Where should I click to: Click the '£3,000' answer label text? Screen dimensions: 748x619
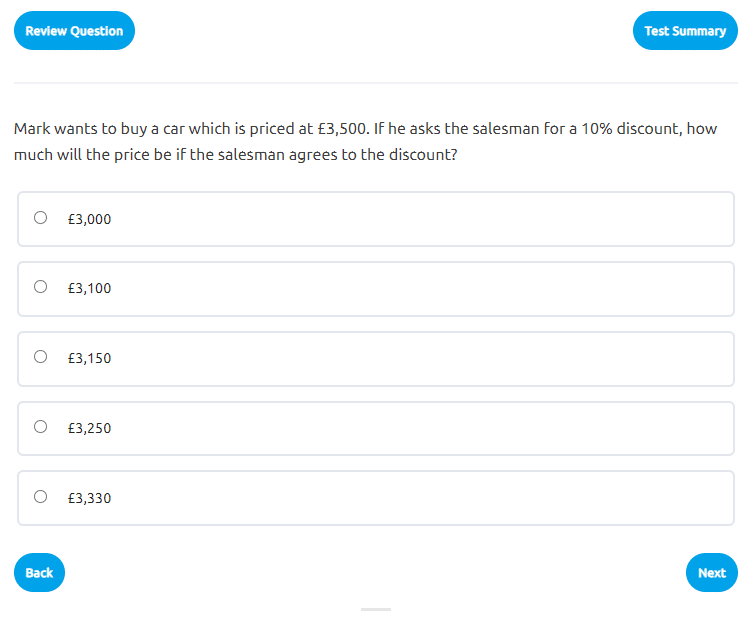89,219
